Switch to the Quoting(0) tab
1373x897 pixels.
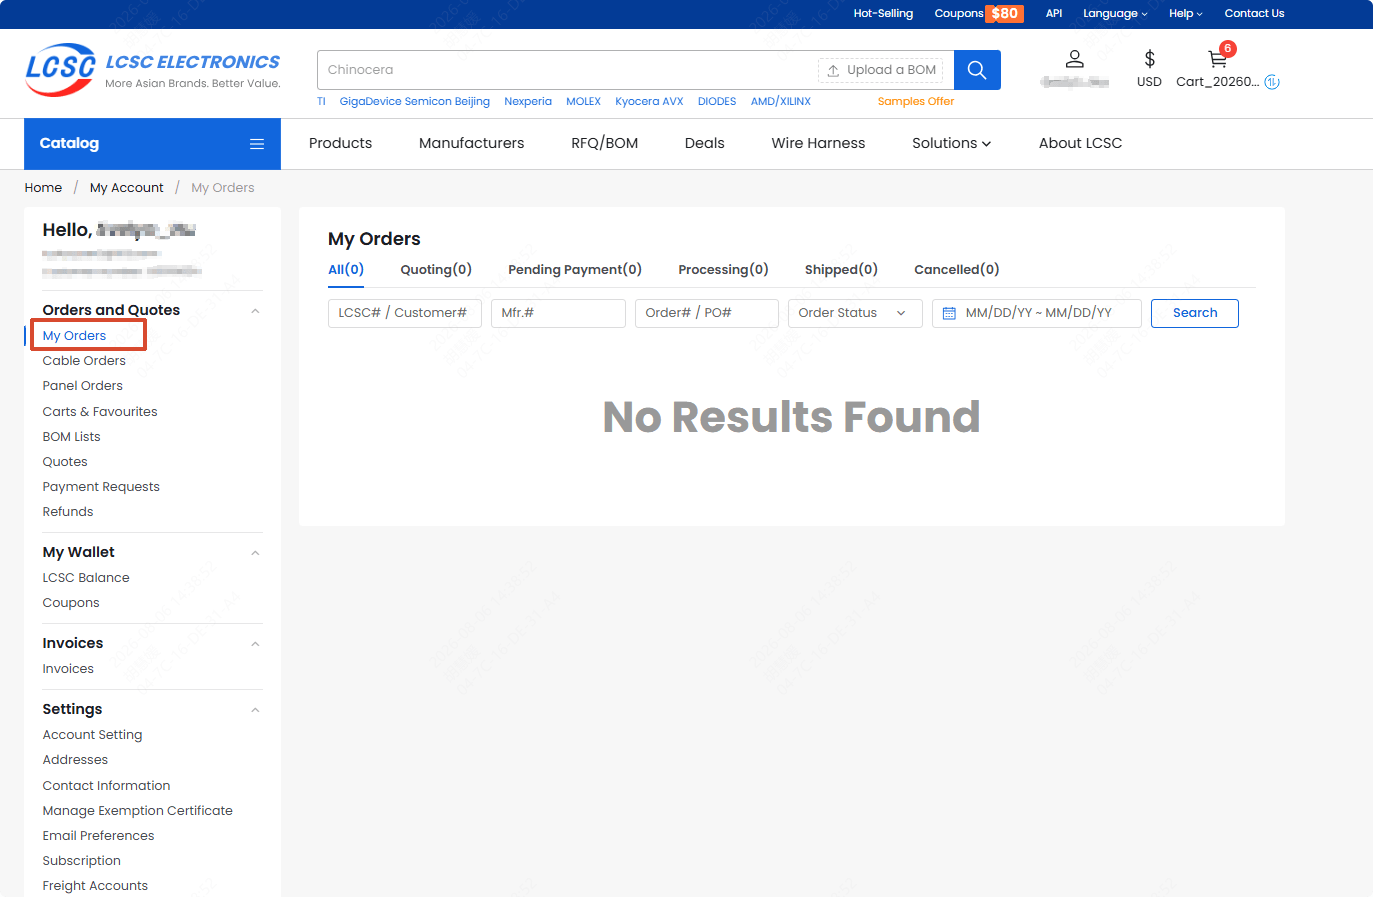436,269
